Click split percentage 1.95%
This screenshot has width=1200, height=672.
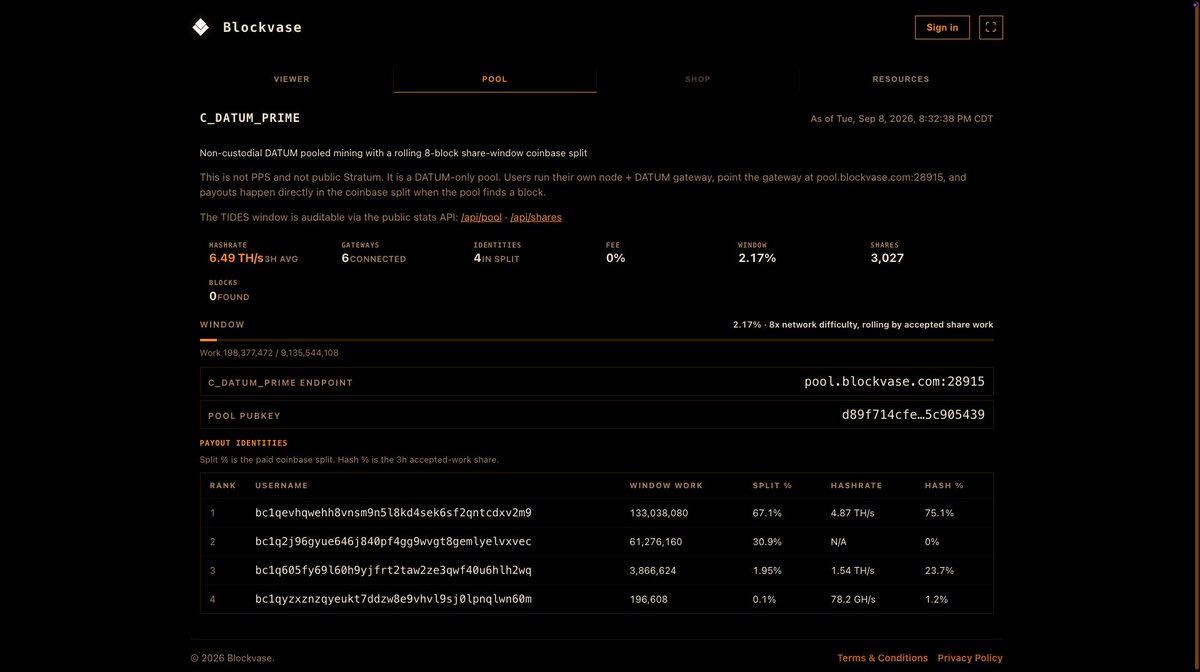click(768, 571)
